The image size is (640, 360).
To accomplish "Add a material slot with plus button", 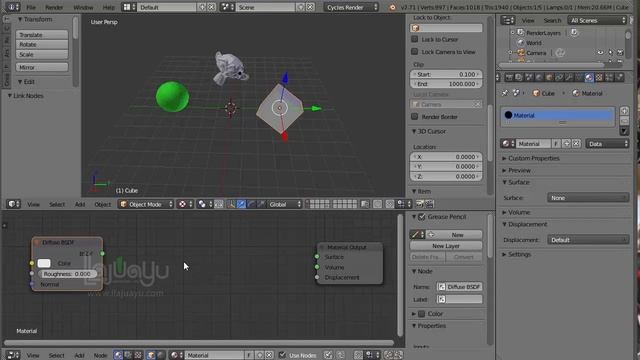I will tap(624, 111).
